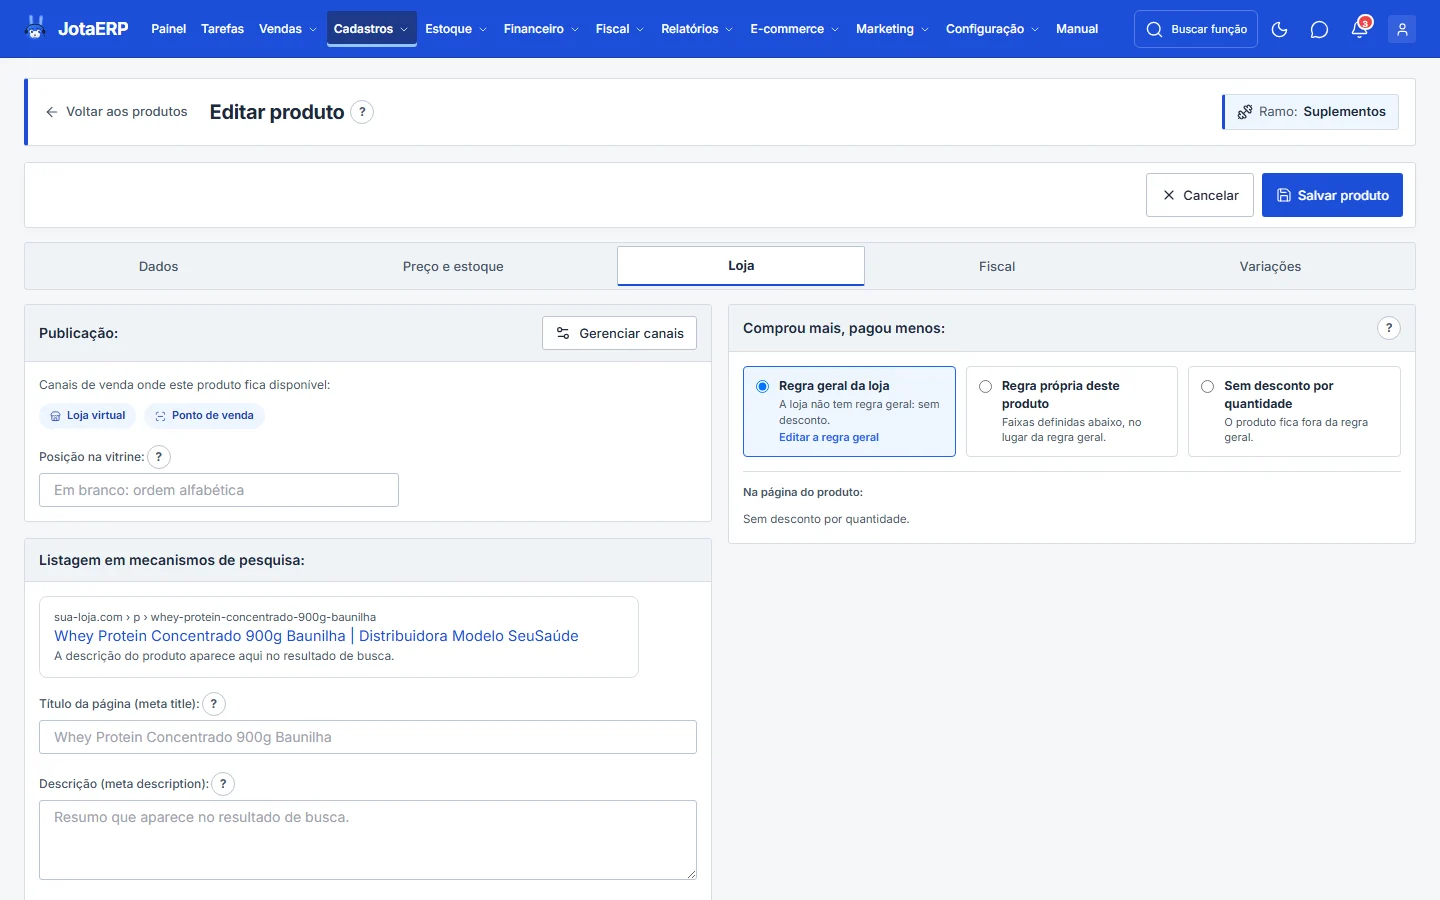1440x900 pixels.
Task: Expand the E-commerce menu
Action: click(795, 29)
